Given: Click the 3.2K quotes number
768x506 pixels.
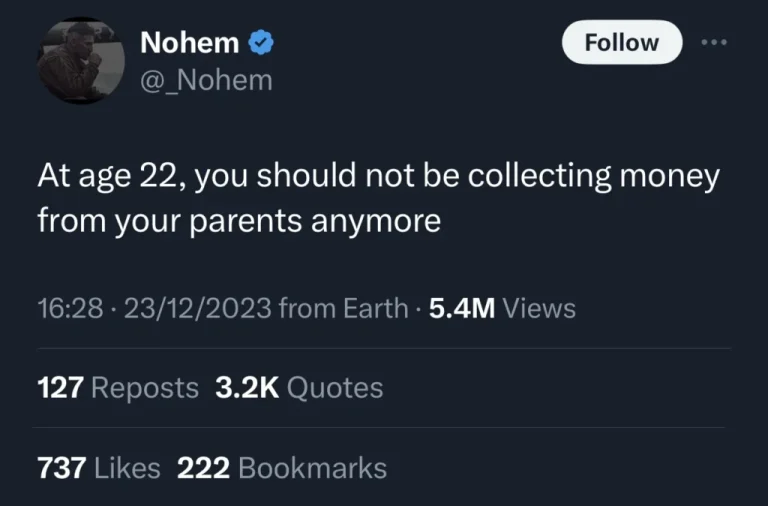Looking at the screenshot, I should [246, 388].
